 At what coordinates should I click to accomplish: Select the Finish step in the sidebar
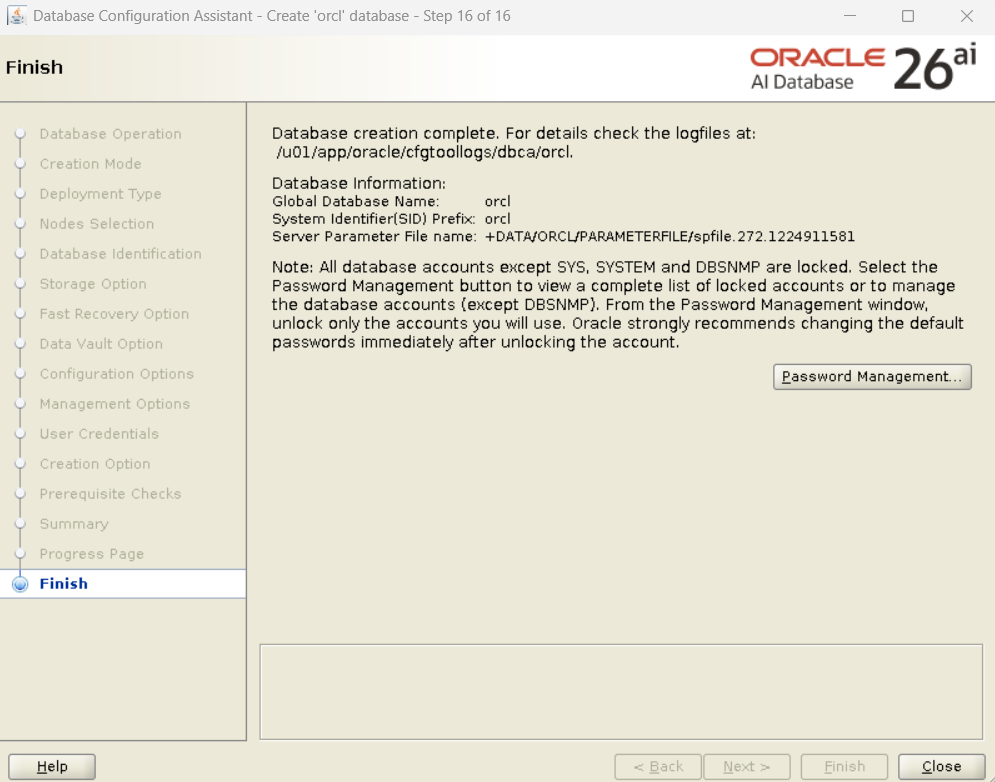tap(64, 584)
